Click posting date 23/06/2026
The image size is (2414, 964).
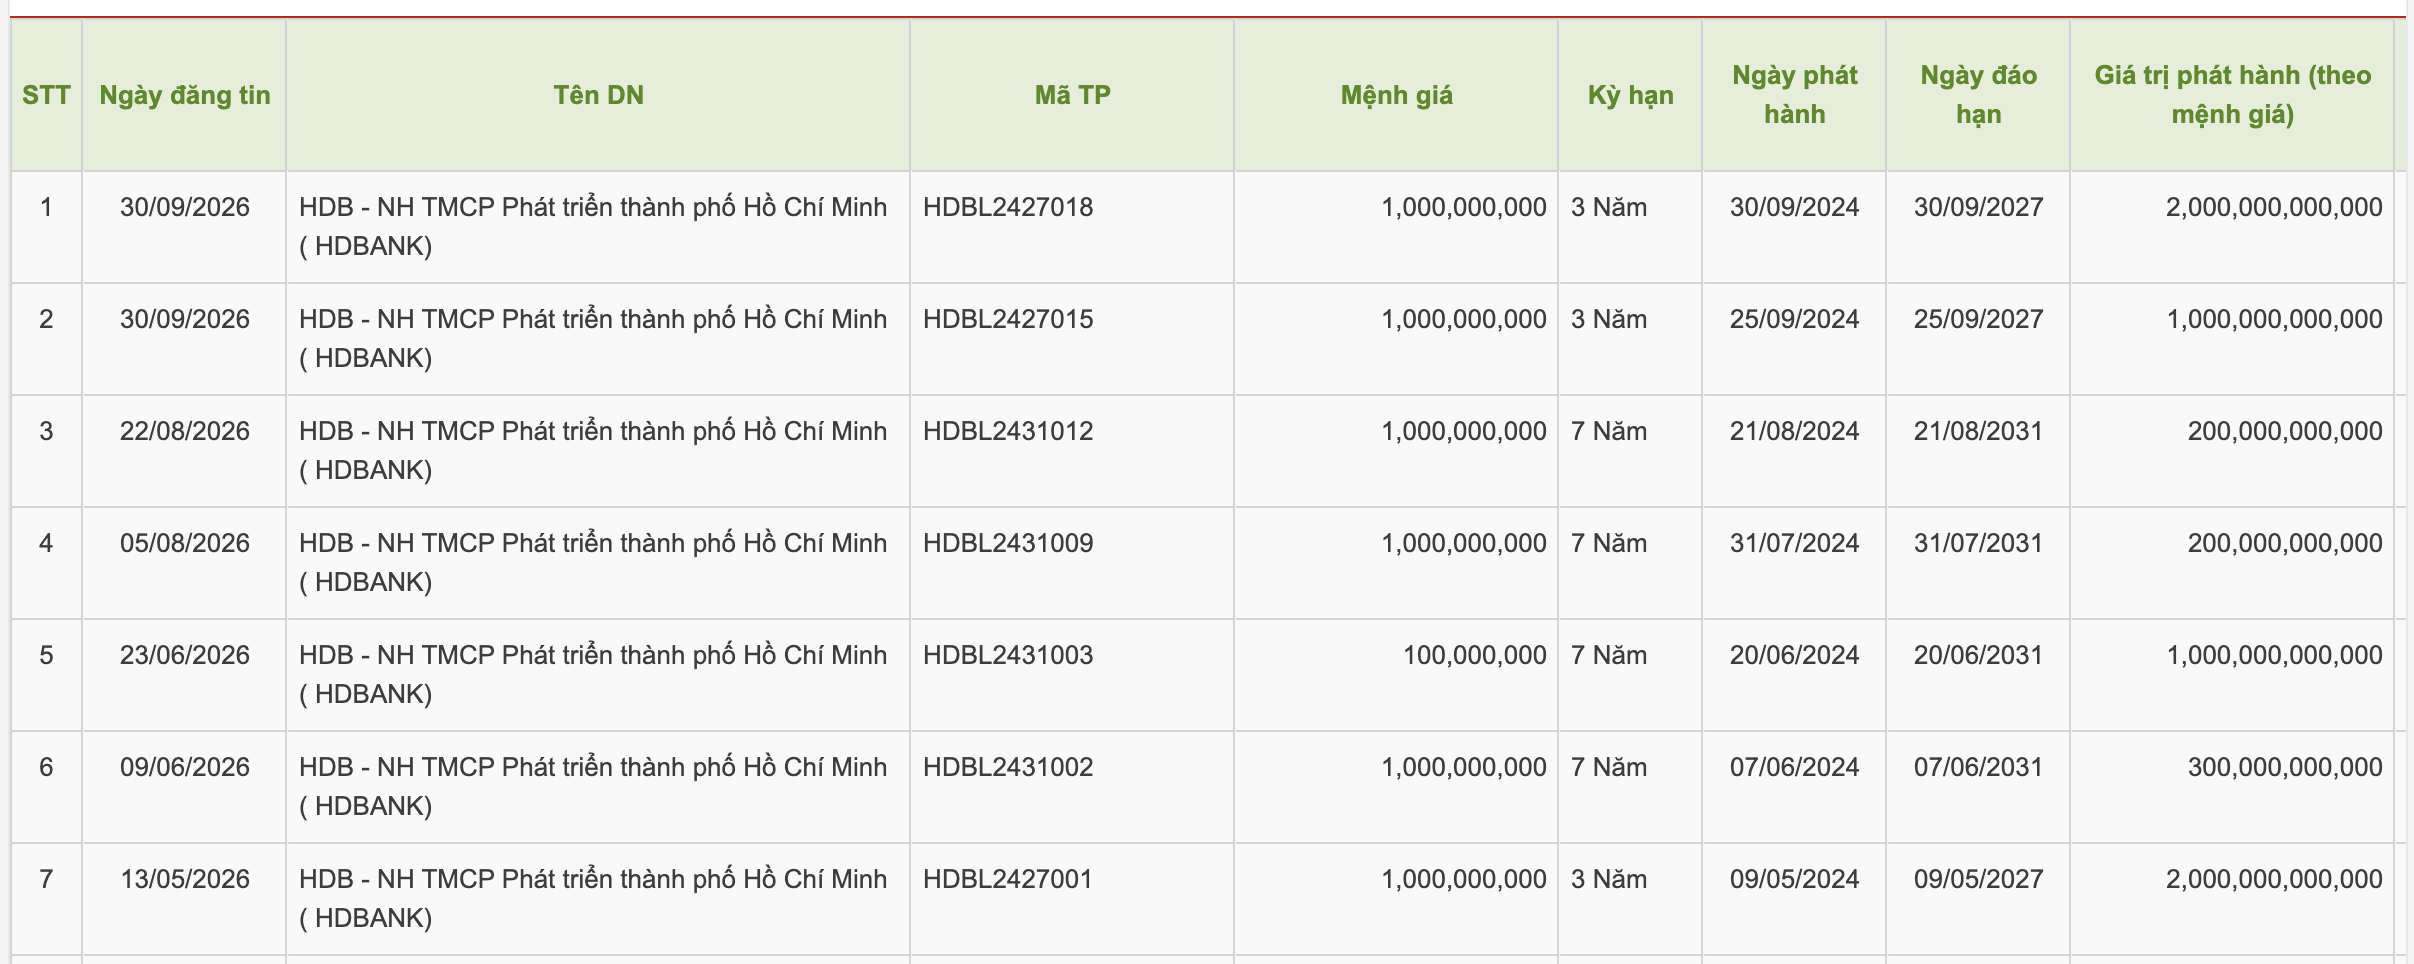coord(185,655)
